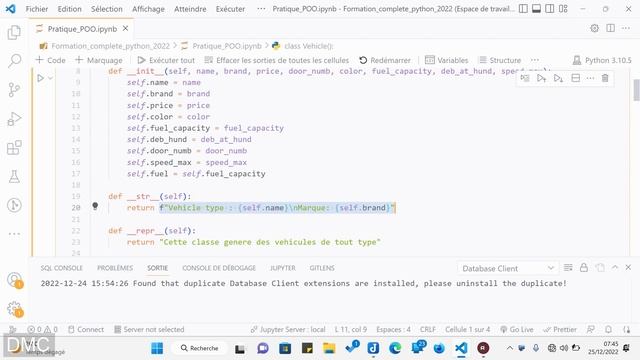The image size is (640, 360).
Task: Click the editor vertical scrollbar thumb
Action: click(636, 90)
